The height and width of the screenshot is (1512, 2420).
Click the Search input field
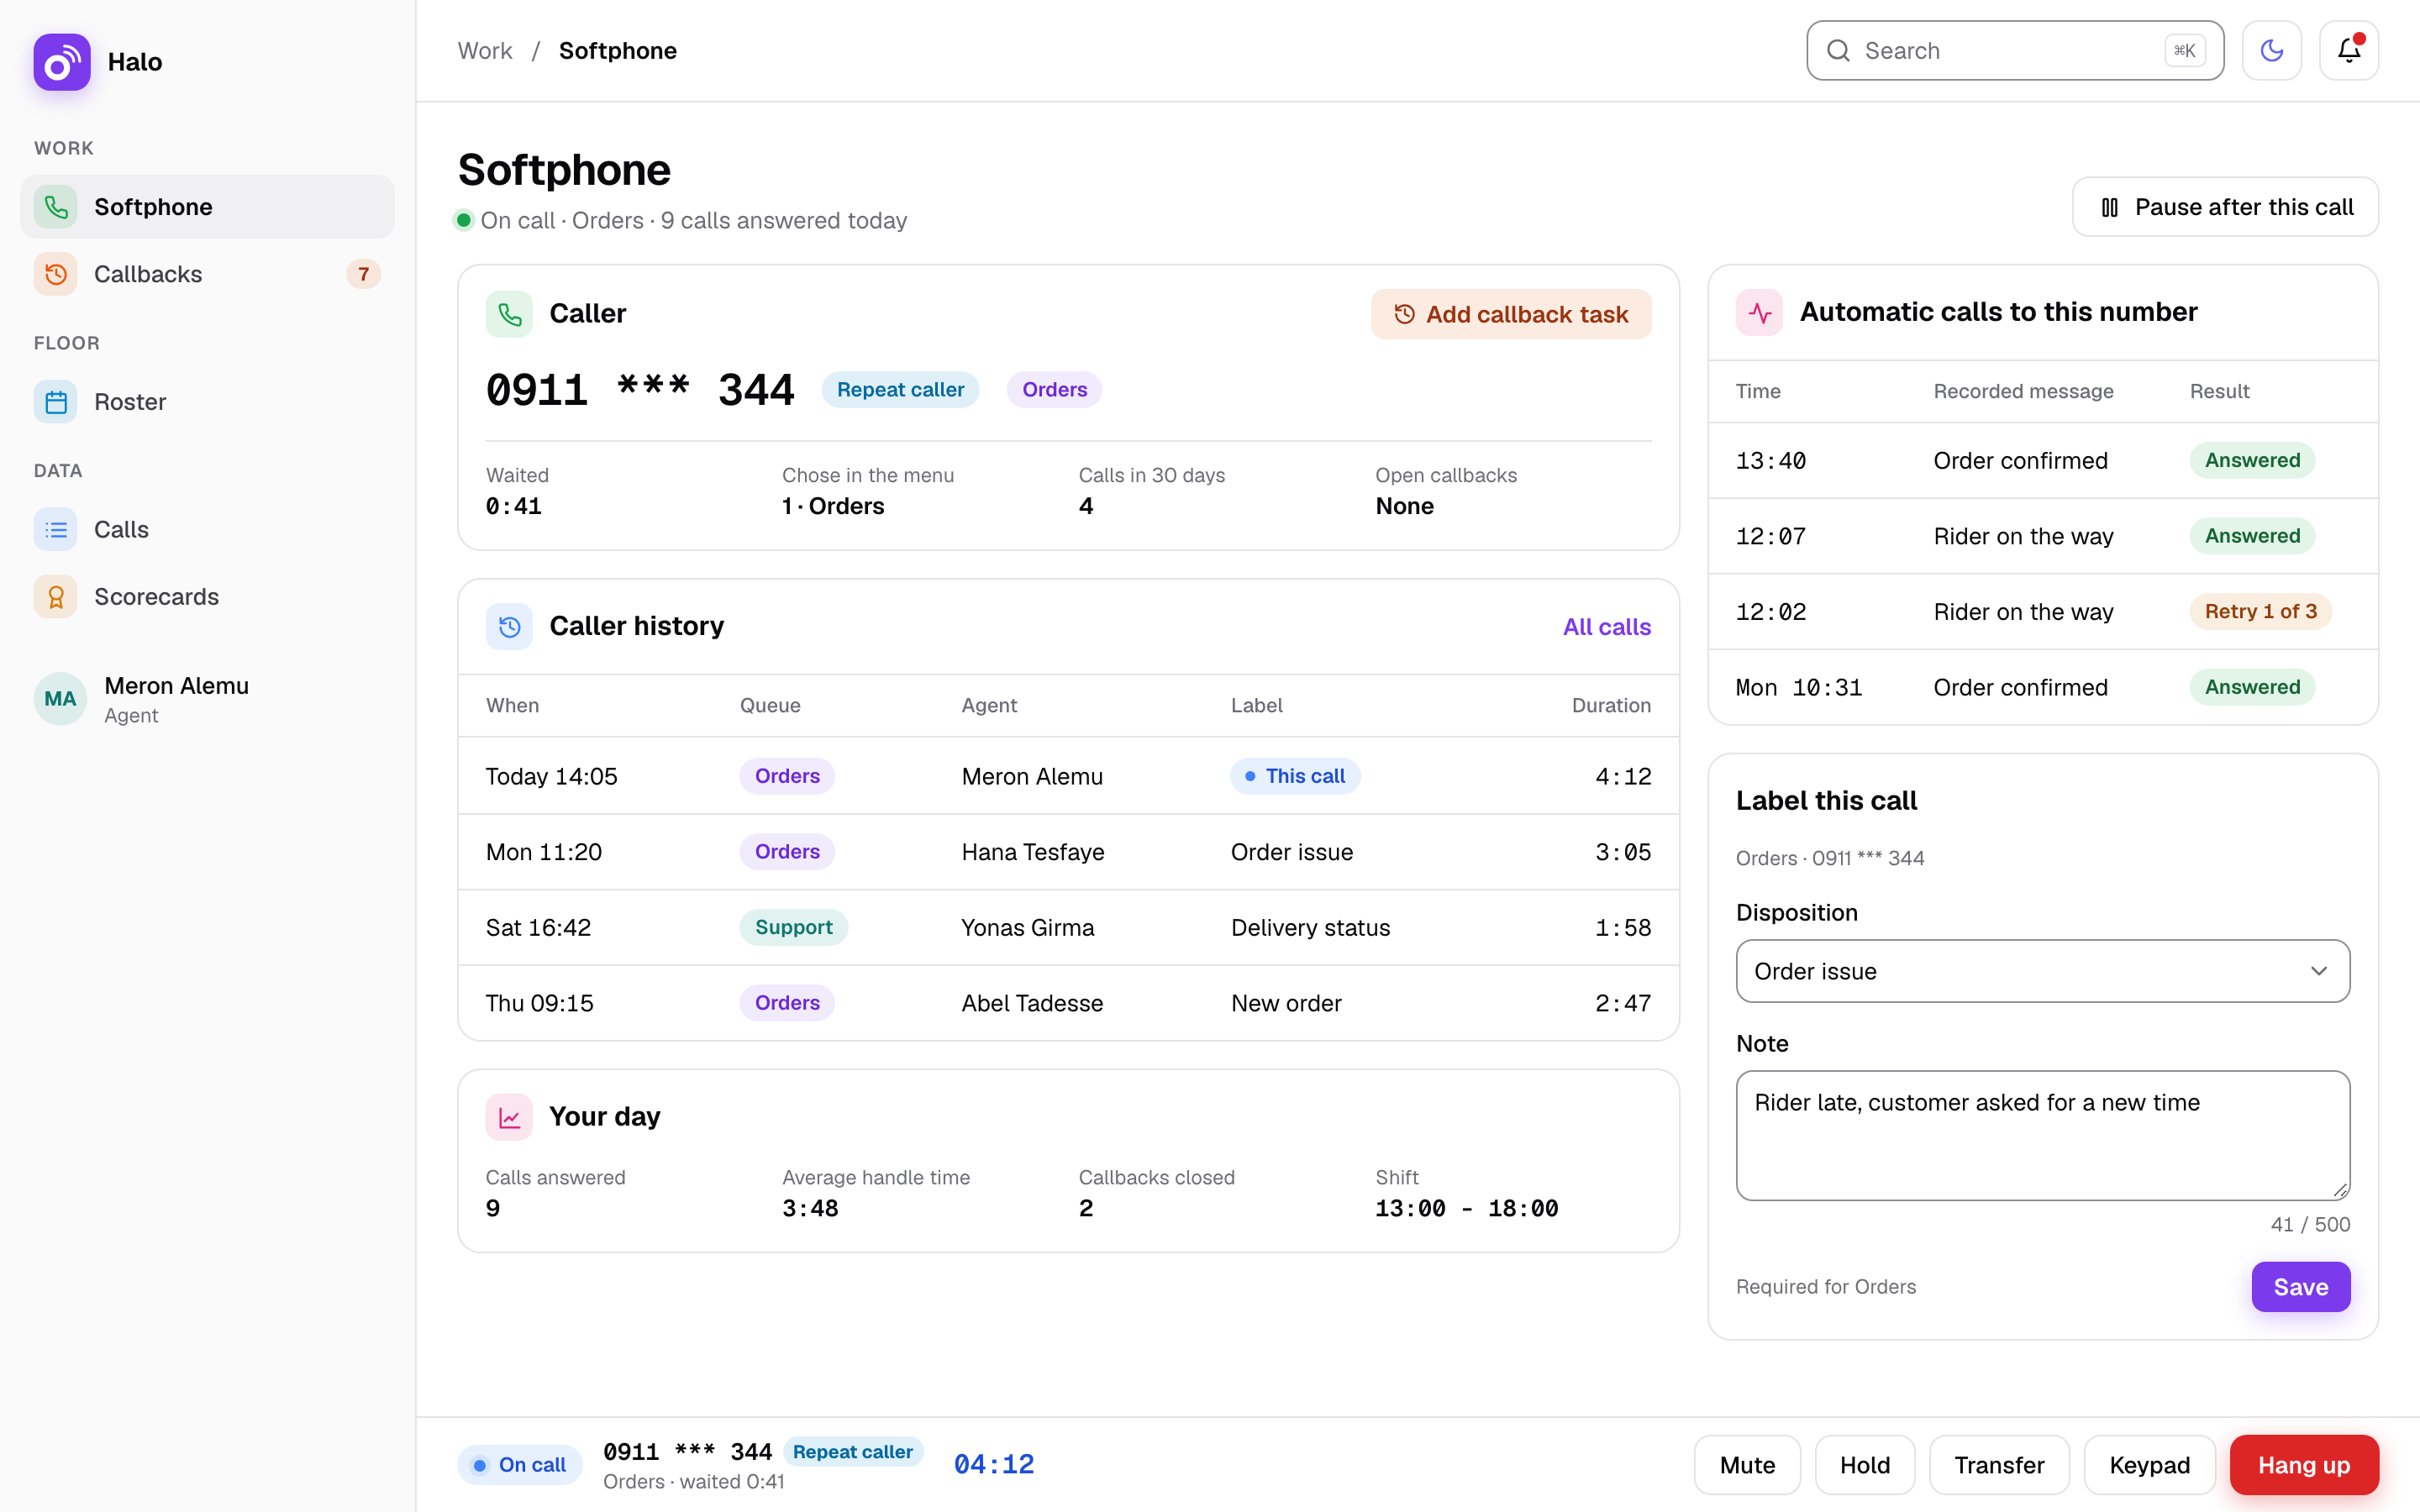(x=2014, y=51)
